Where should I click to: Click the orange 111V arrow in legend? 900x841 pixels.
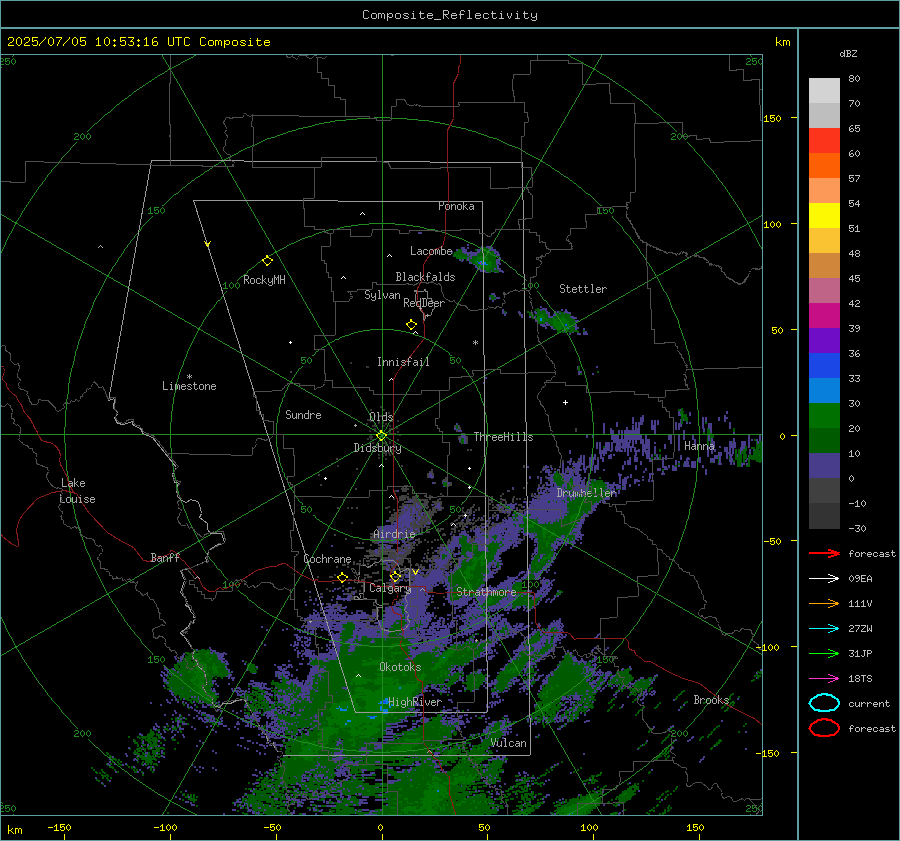point(824,603)
